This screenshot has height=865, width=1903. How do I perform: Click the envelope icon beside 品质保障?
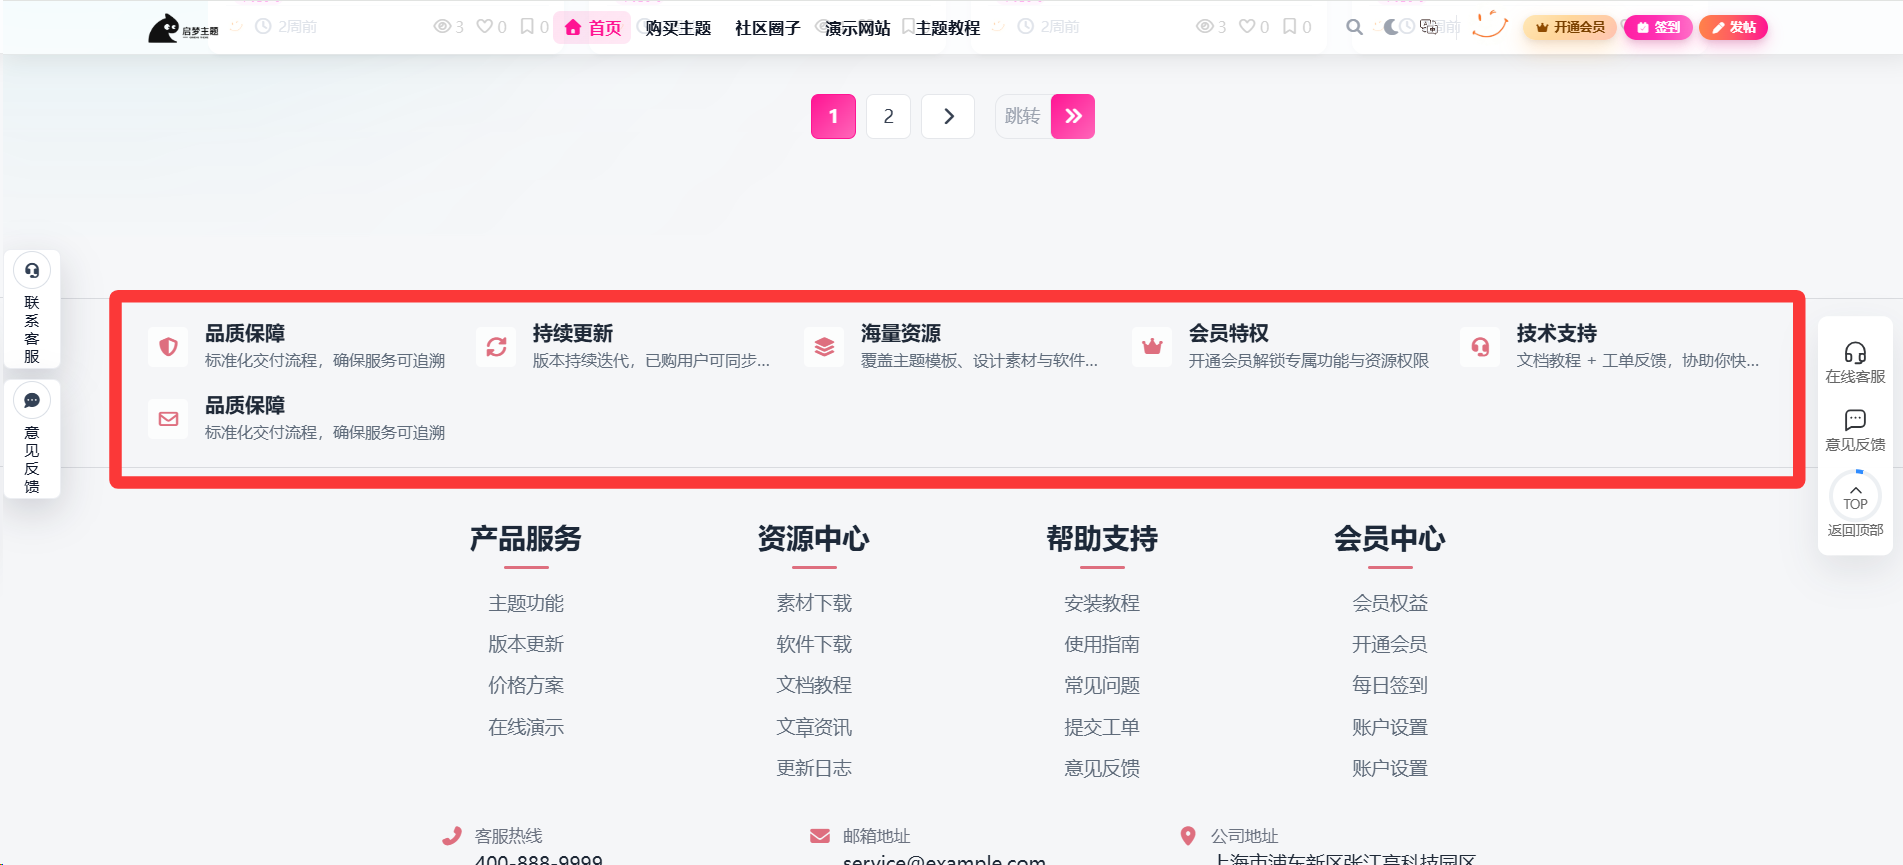[168, 419]
